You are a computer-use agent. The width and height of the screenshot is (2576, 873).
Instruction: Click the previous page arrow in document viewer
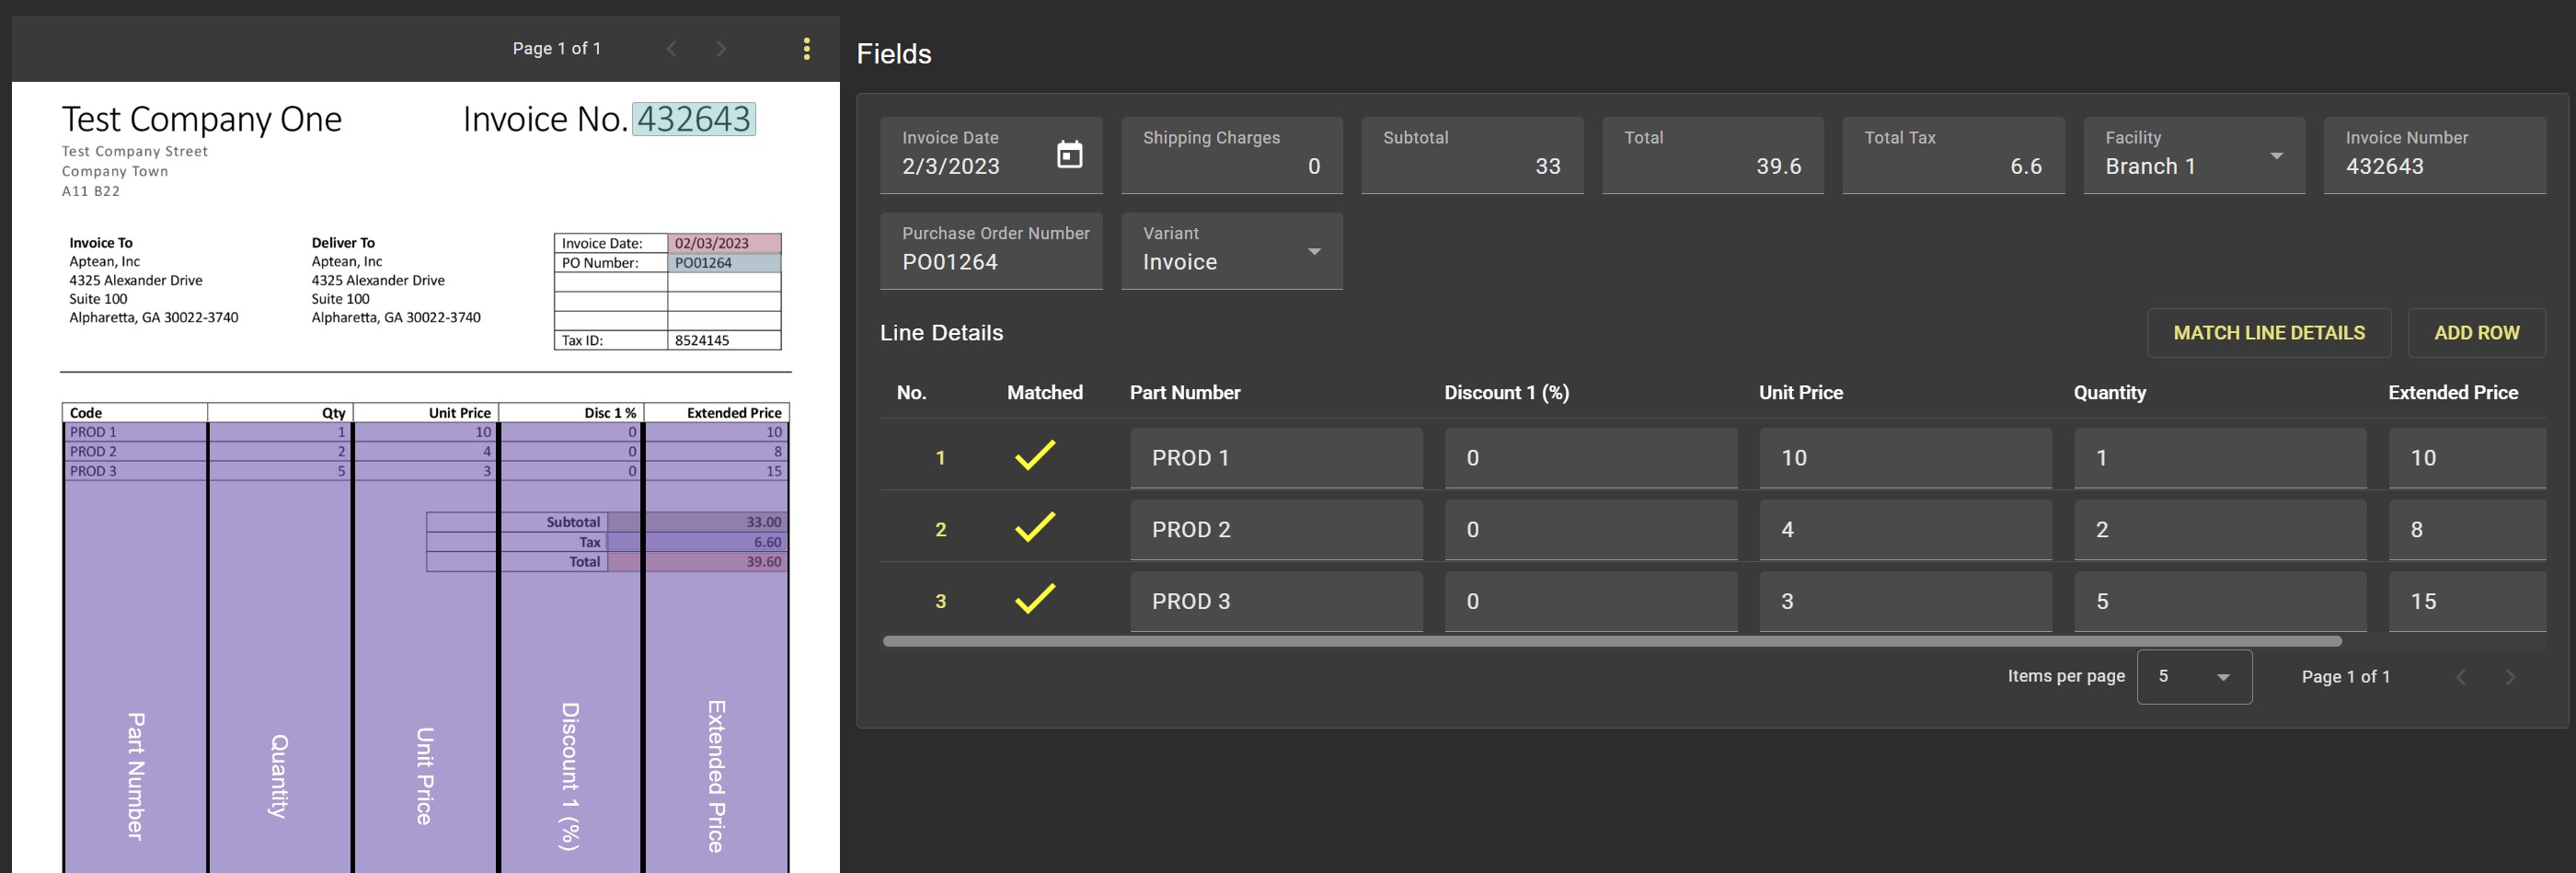pyautogui.click(x=672, y=49)
